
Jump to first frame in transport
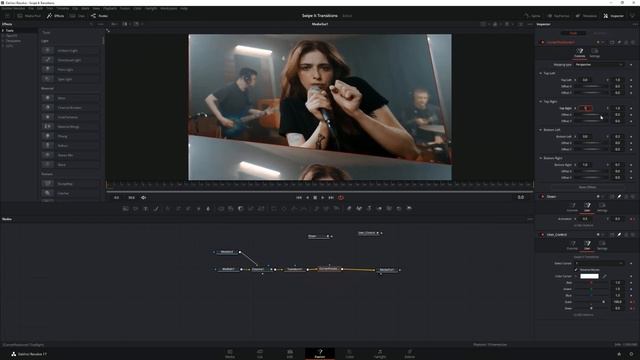tap(299, 198)
